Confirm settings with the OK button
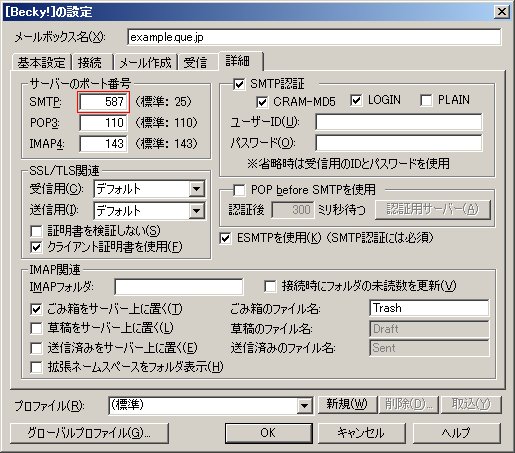Image resolution: width=515 pixels, height=453 pixels. pos(268,433)
